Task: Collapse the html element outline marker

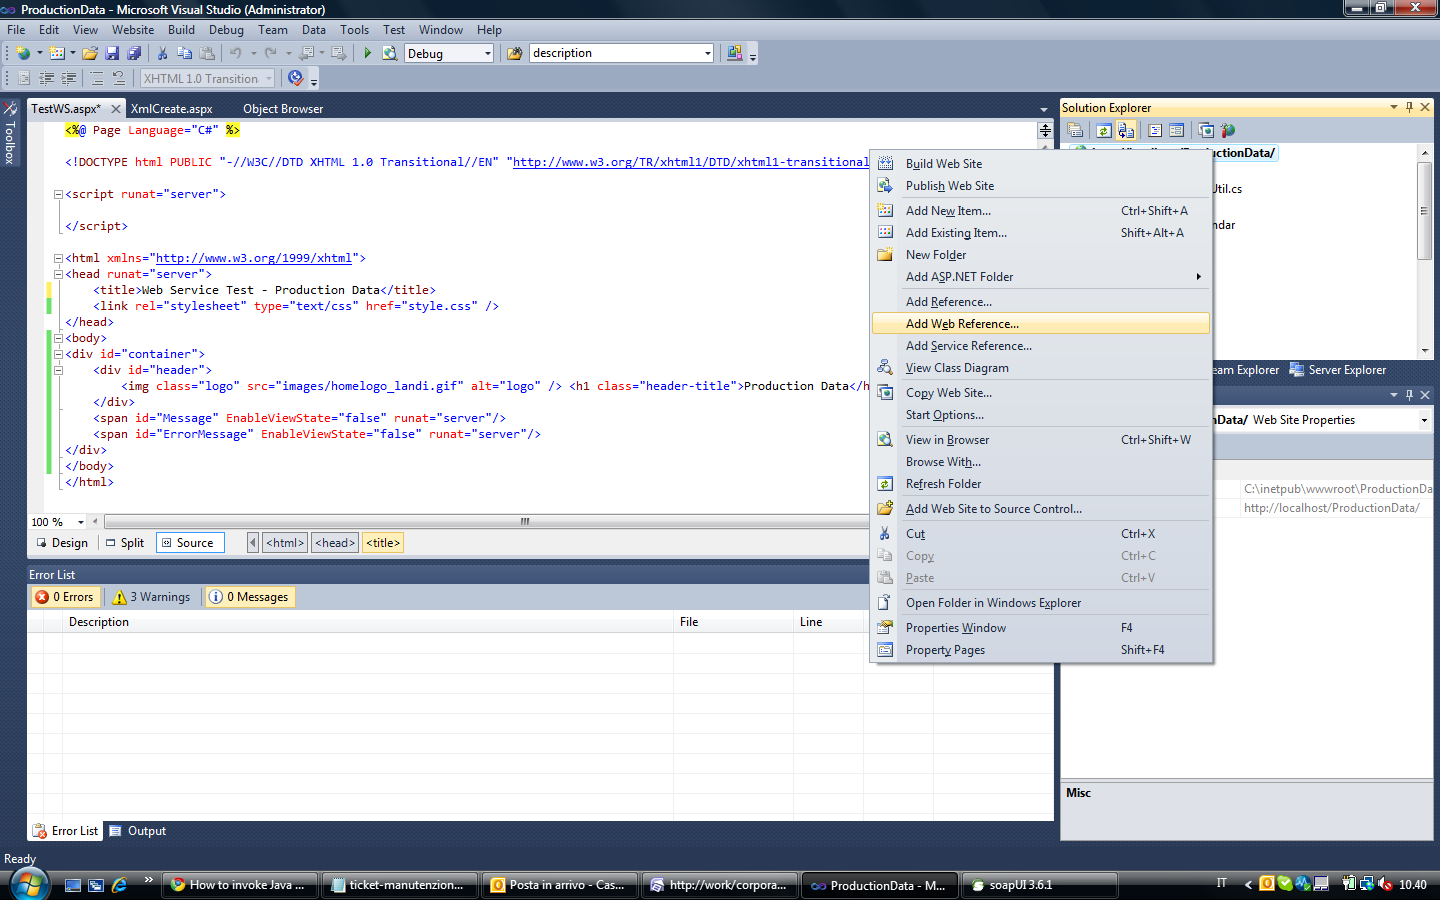Action: [x=58, y=259]
